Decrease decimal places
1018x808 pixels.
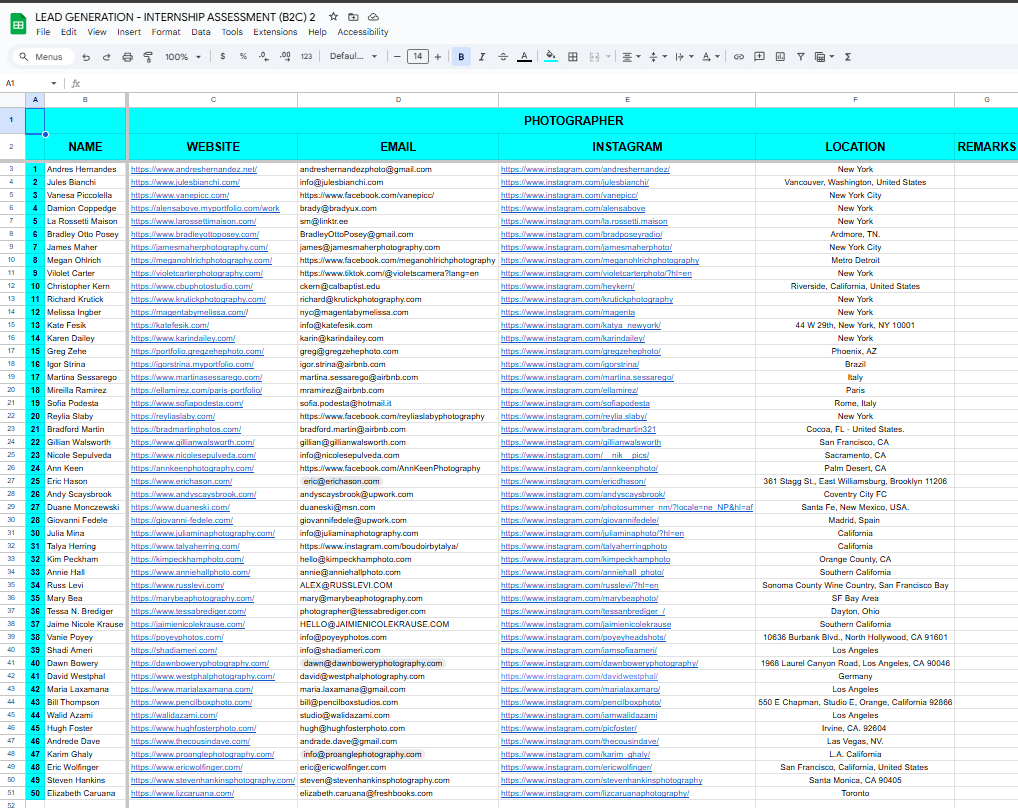click(x=264, y=56)
